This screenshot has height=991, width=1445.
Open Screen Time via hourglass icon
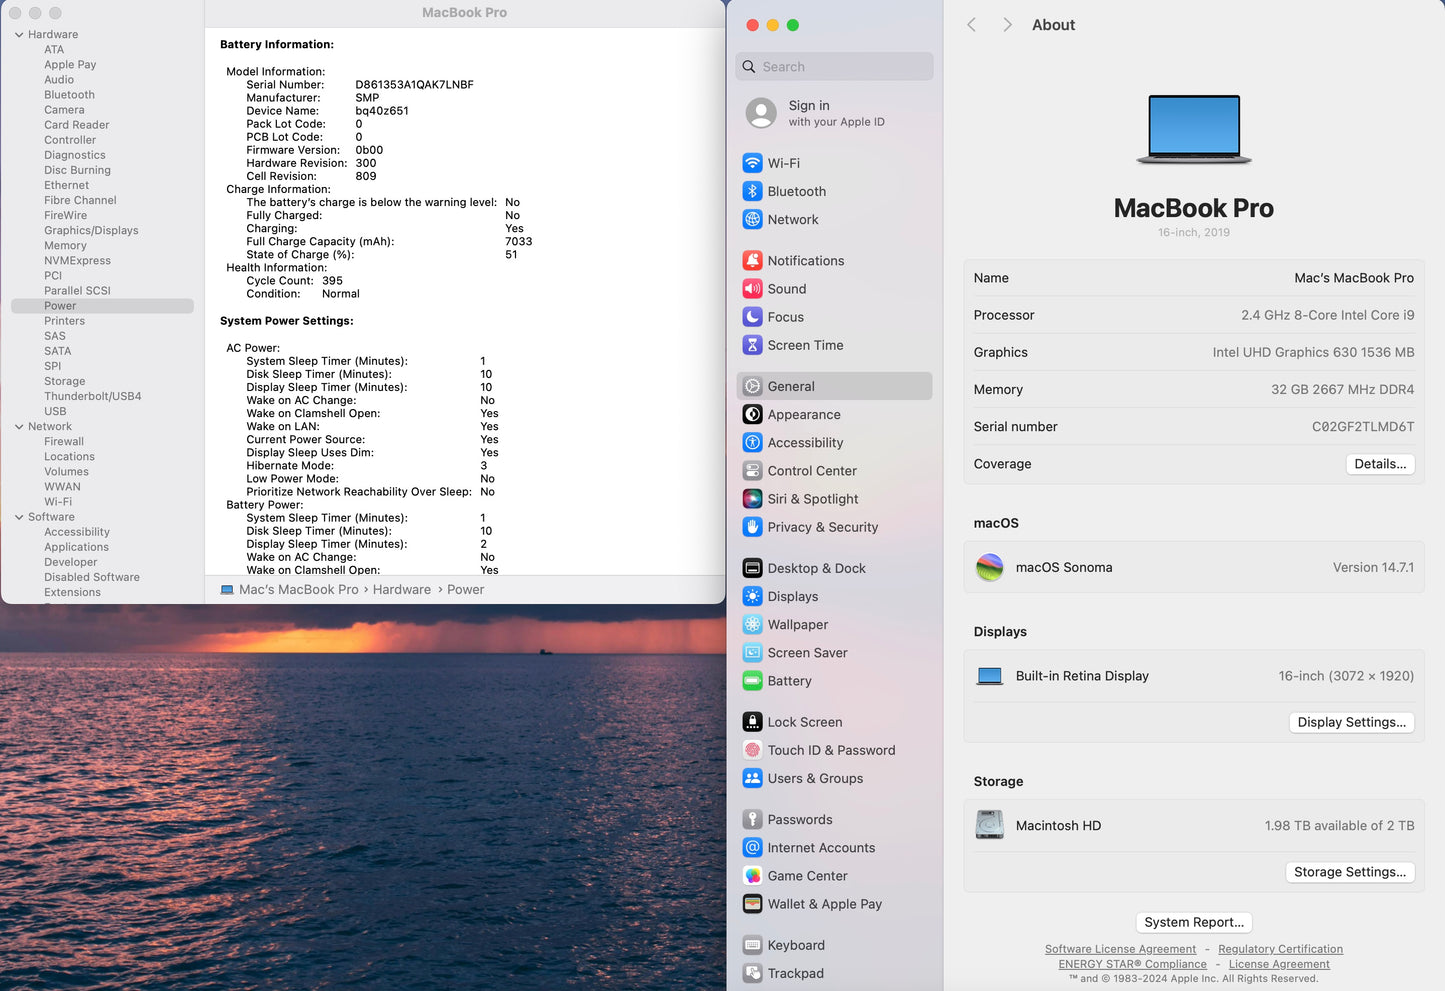click(753, 345)
